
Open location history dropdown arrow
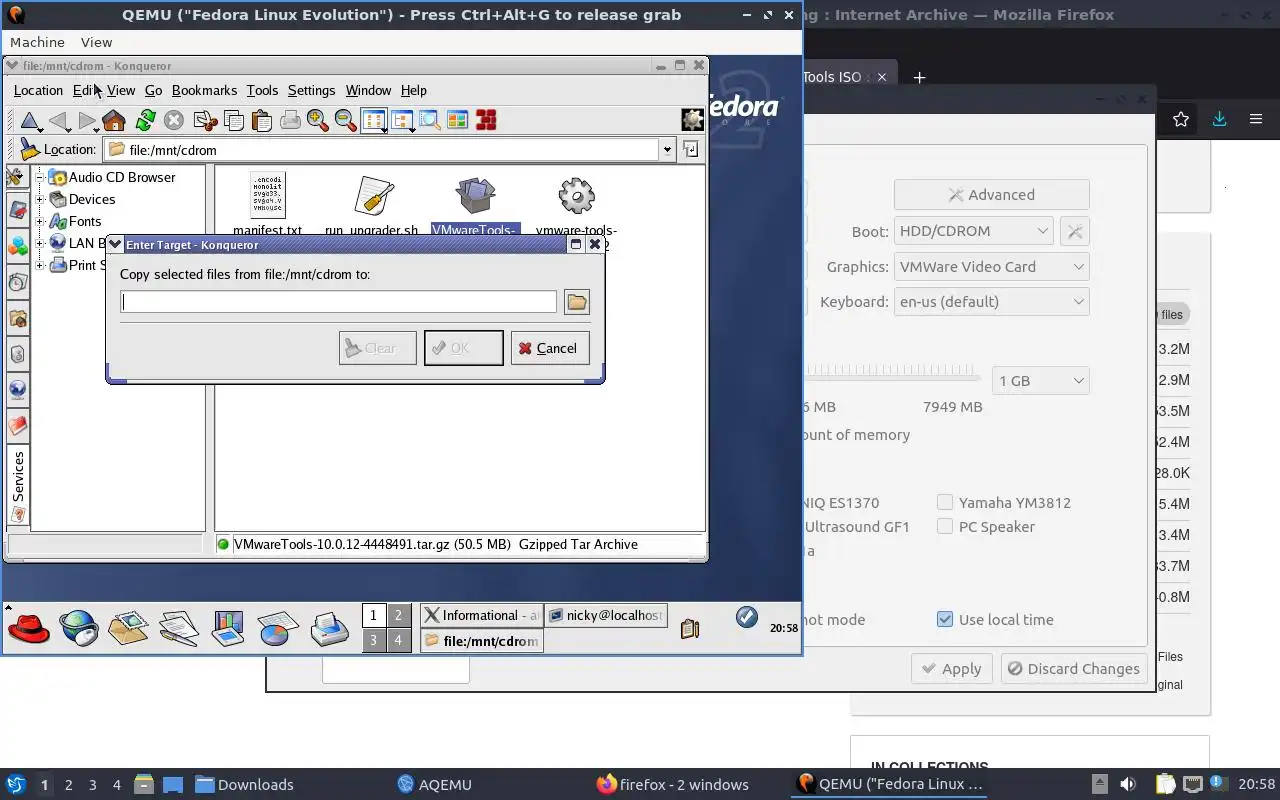point(667,150)
